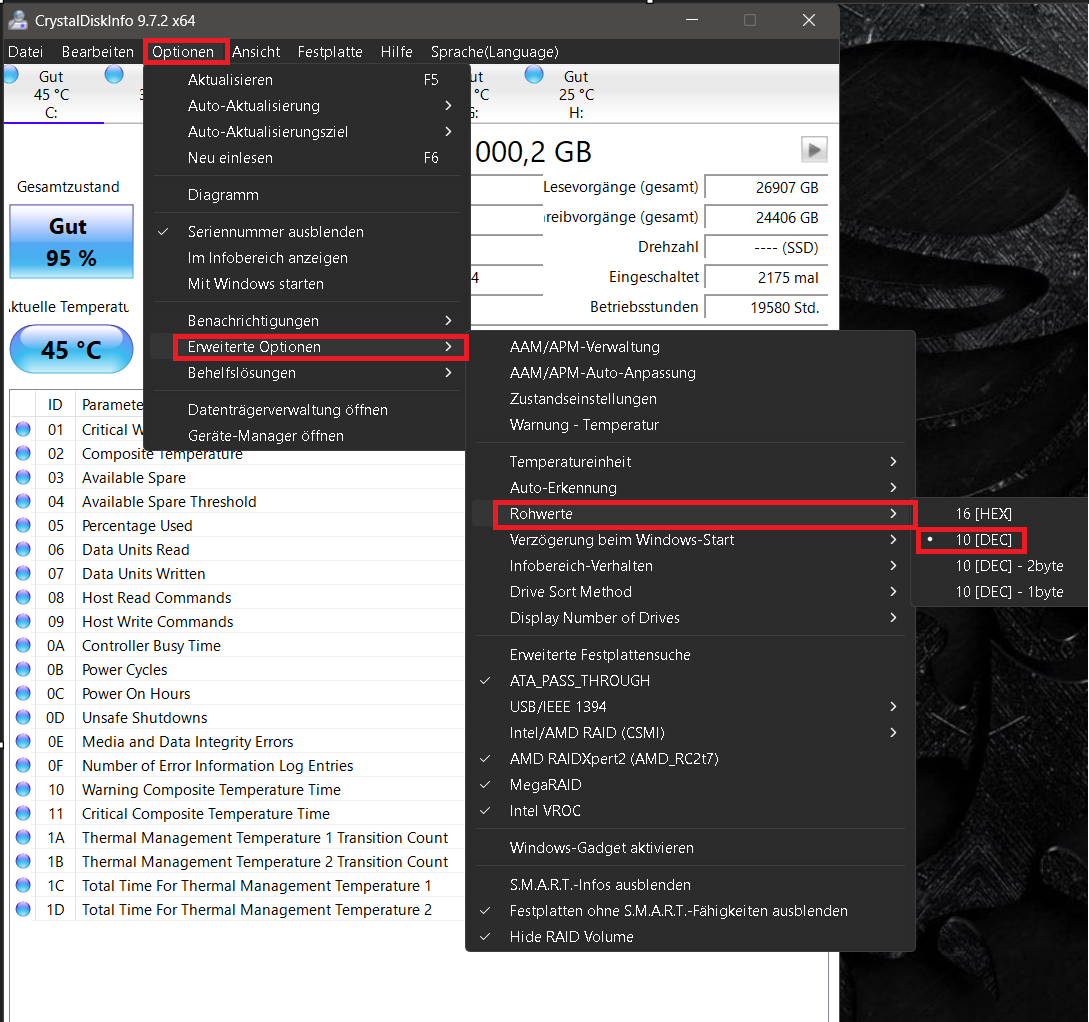
Task: Open the Hilfe menu
Action: [397, 51]
